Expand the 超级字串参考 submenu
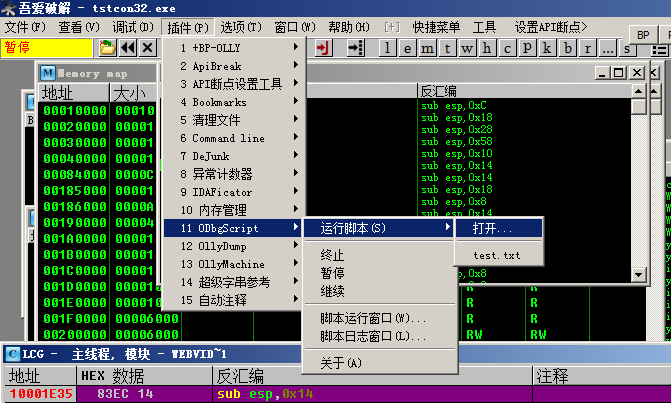 (233, 282)
